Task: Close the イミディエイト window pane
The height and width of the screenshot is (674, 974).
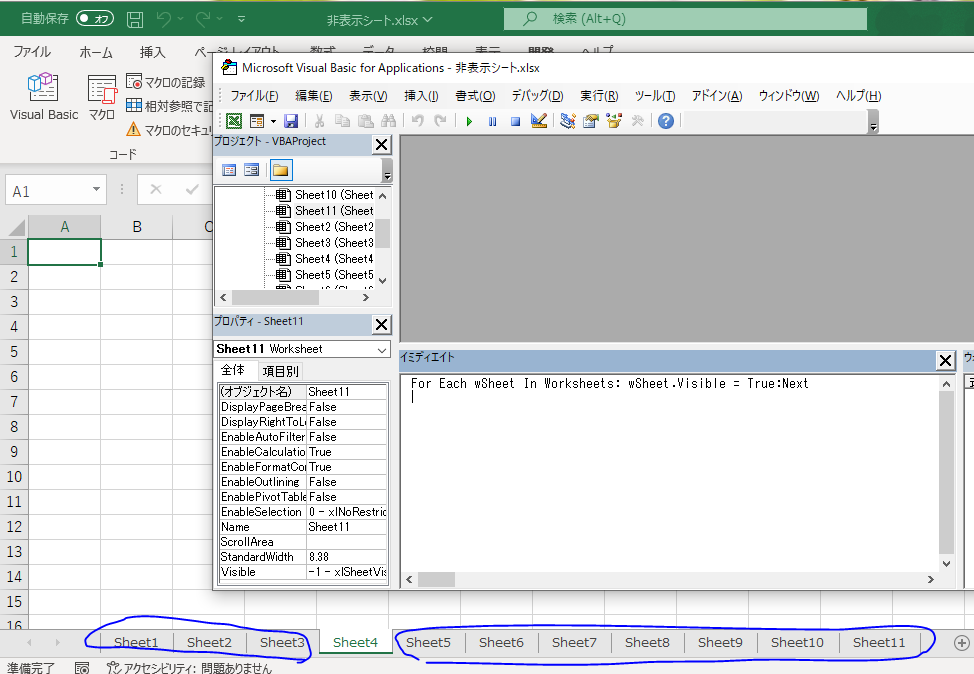Action: pos(945,360)
